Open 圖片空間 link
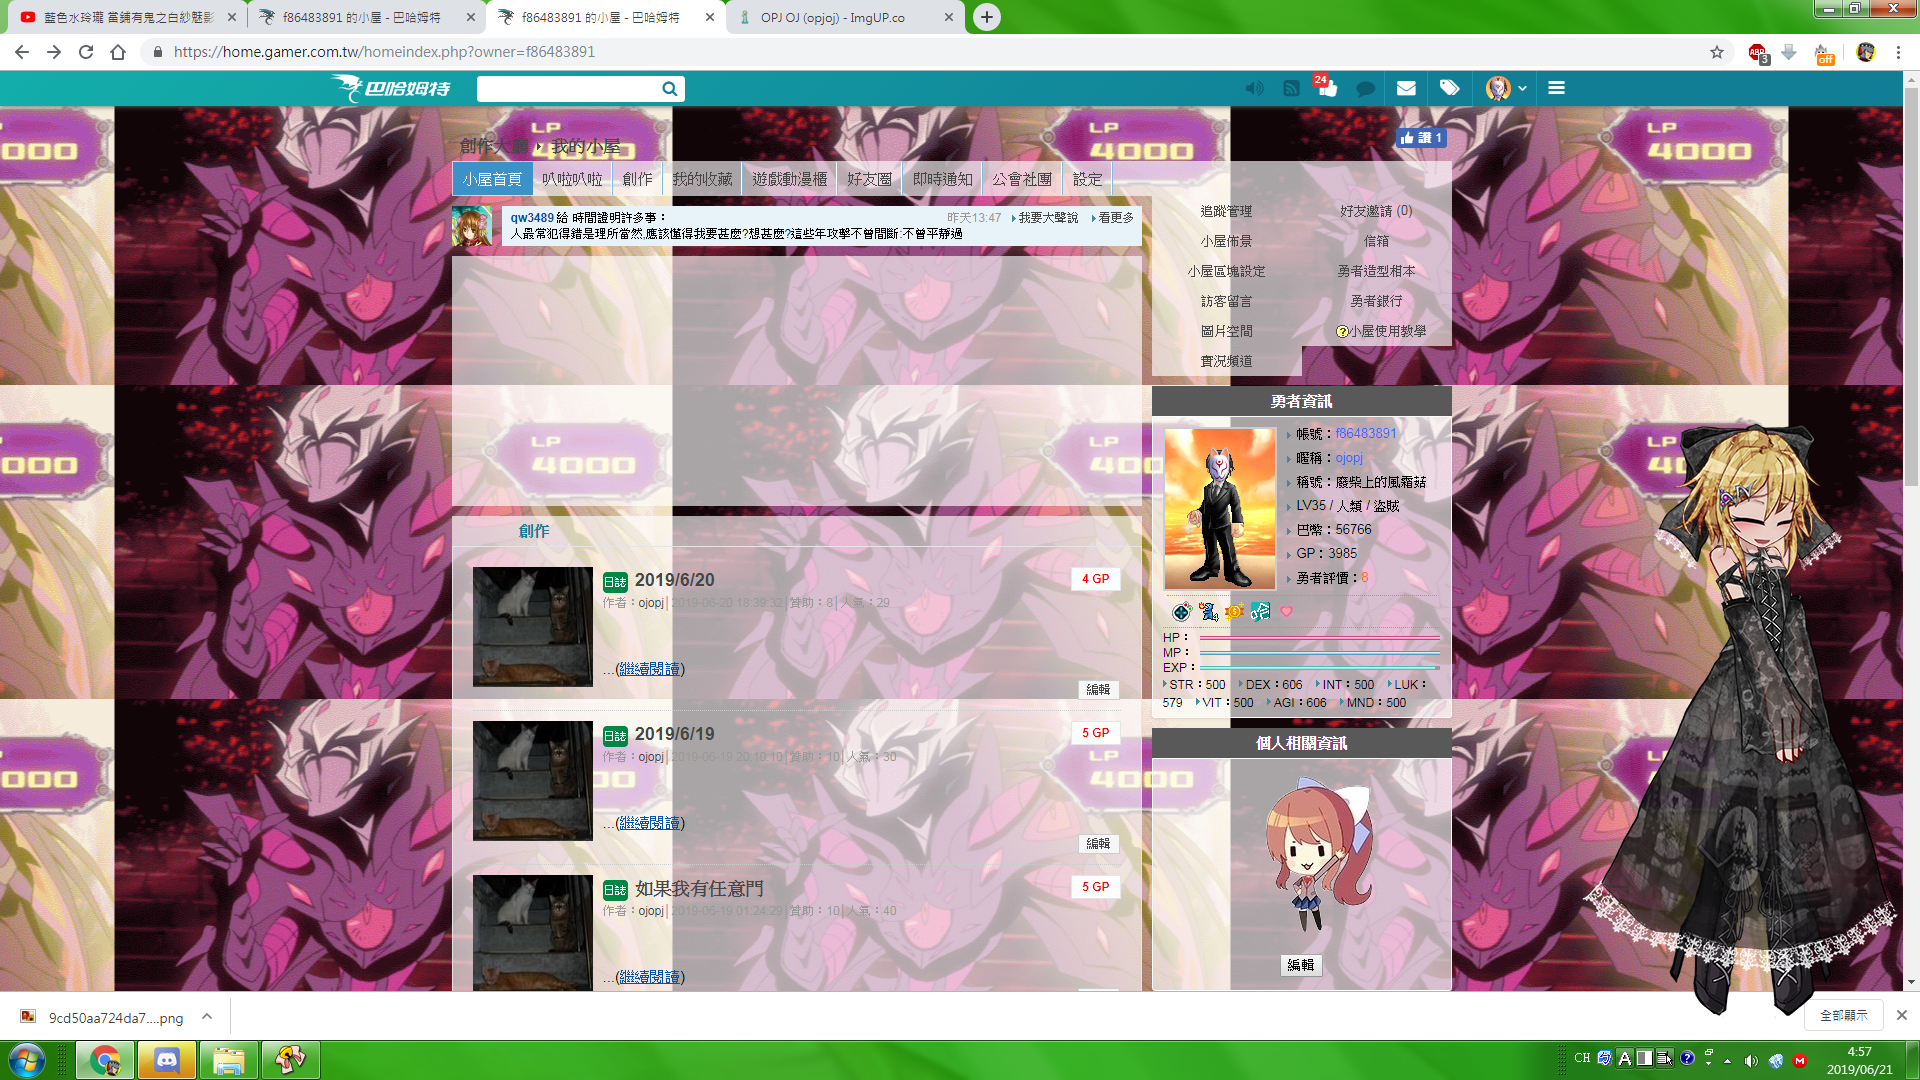Screen dimensions: 1920x1080 coord(1226,331)
